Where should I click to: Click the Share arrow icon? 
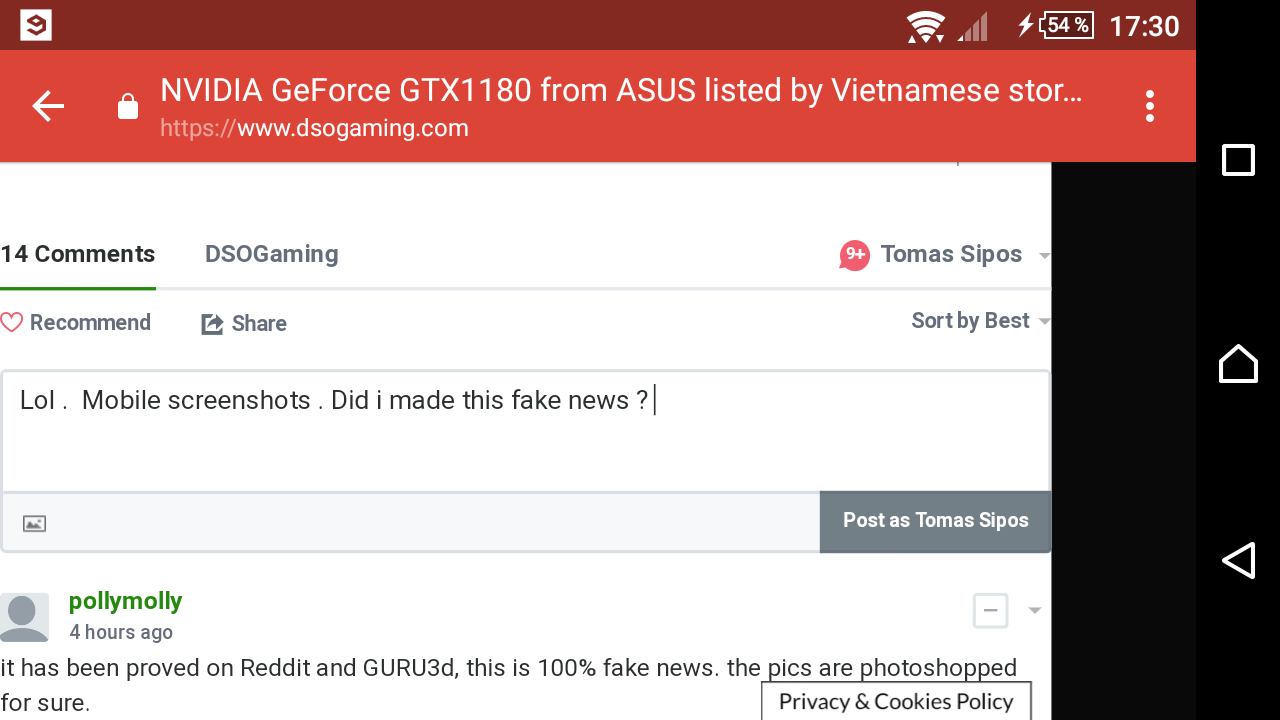(212, 324)
